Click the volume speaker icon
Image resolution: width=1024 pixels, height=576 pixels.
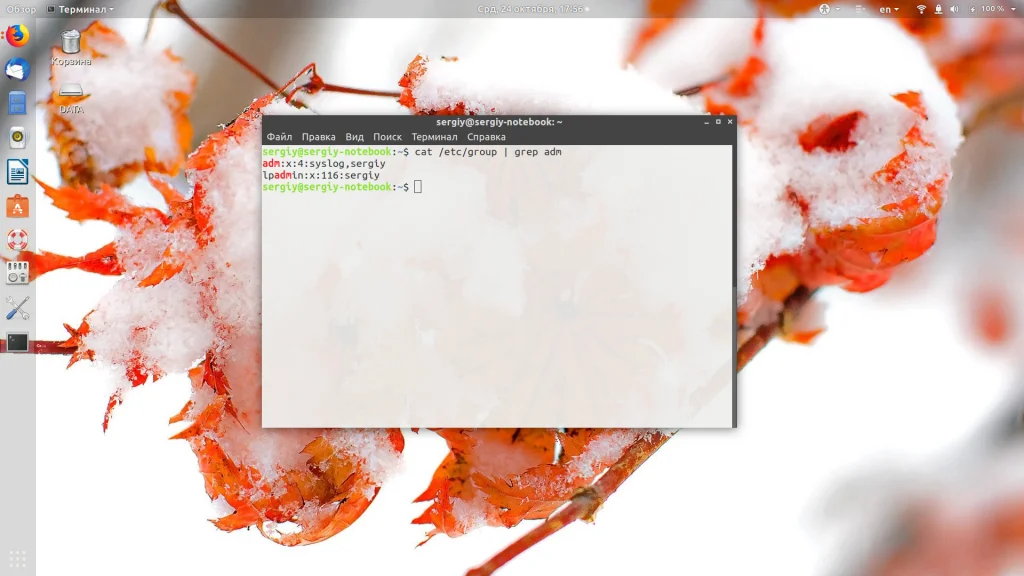click(x=954, y=9)
